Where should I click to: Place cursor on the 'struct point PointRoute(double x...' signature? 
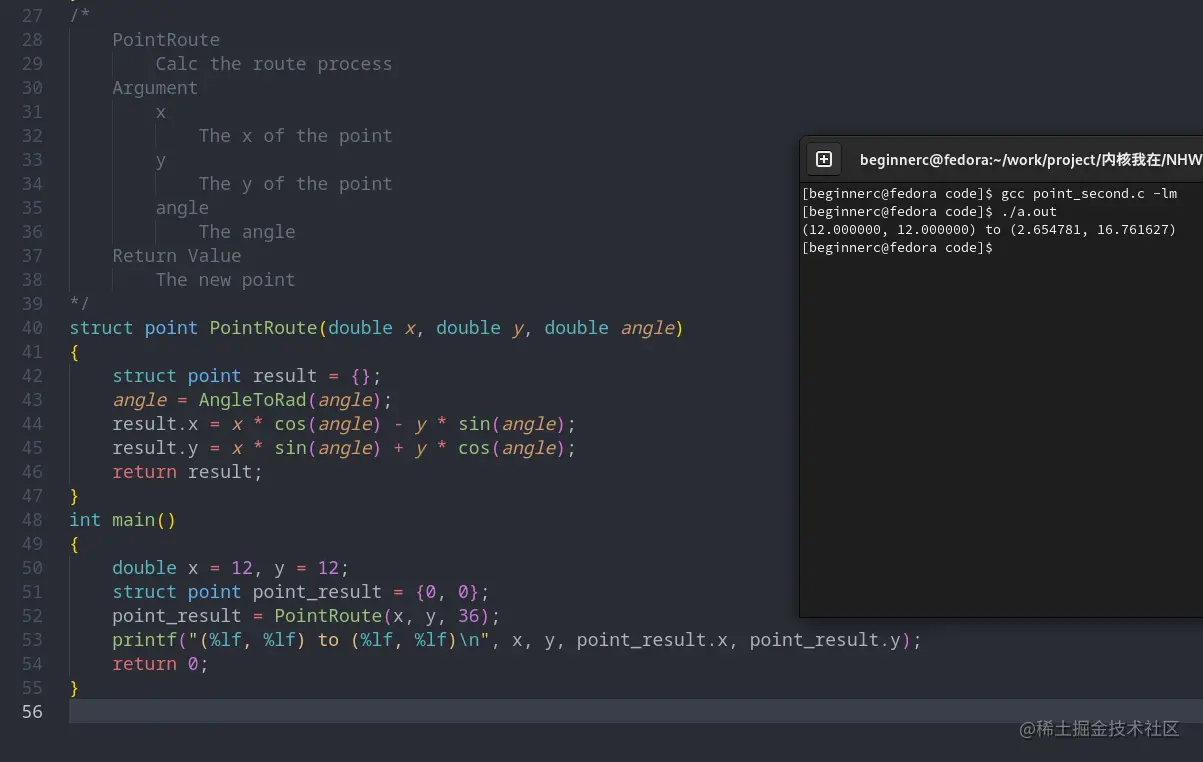[376, 328]
